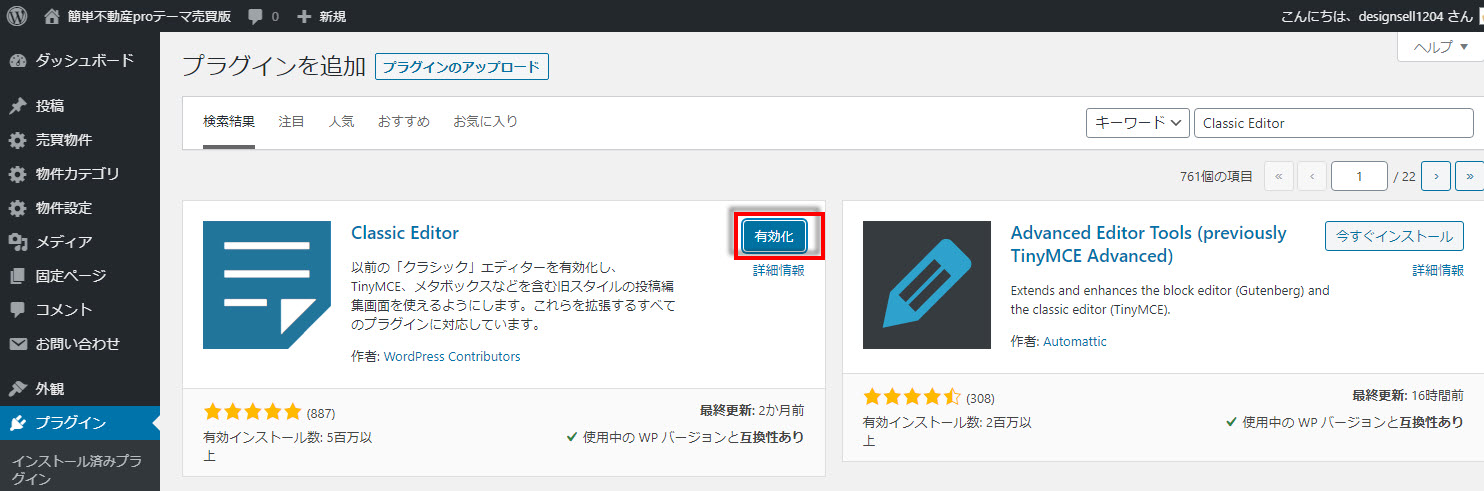
Task: Open 投稿 pin icon menu
Action: coord(18,106)
